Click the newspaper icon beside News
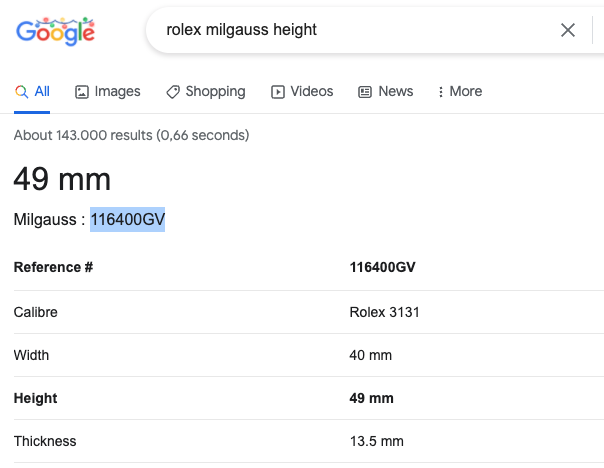Screen dimensions: 604x468 click(365, 92)
